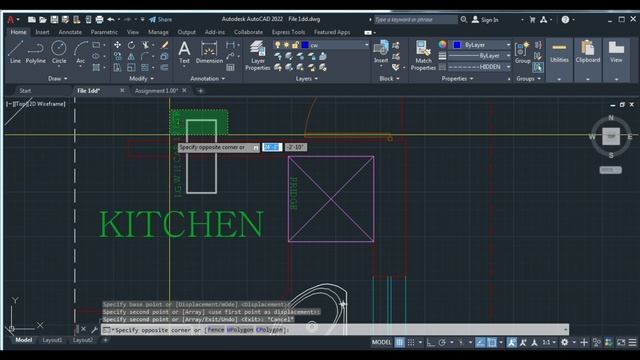The width and height of the screenshot is (640, 360).
Task: Open the 1:1 annotation scale dropdown
Action: pyautogui.click(x=549, y=342)
